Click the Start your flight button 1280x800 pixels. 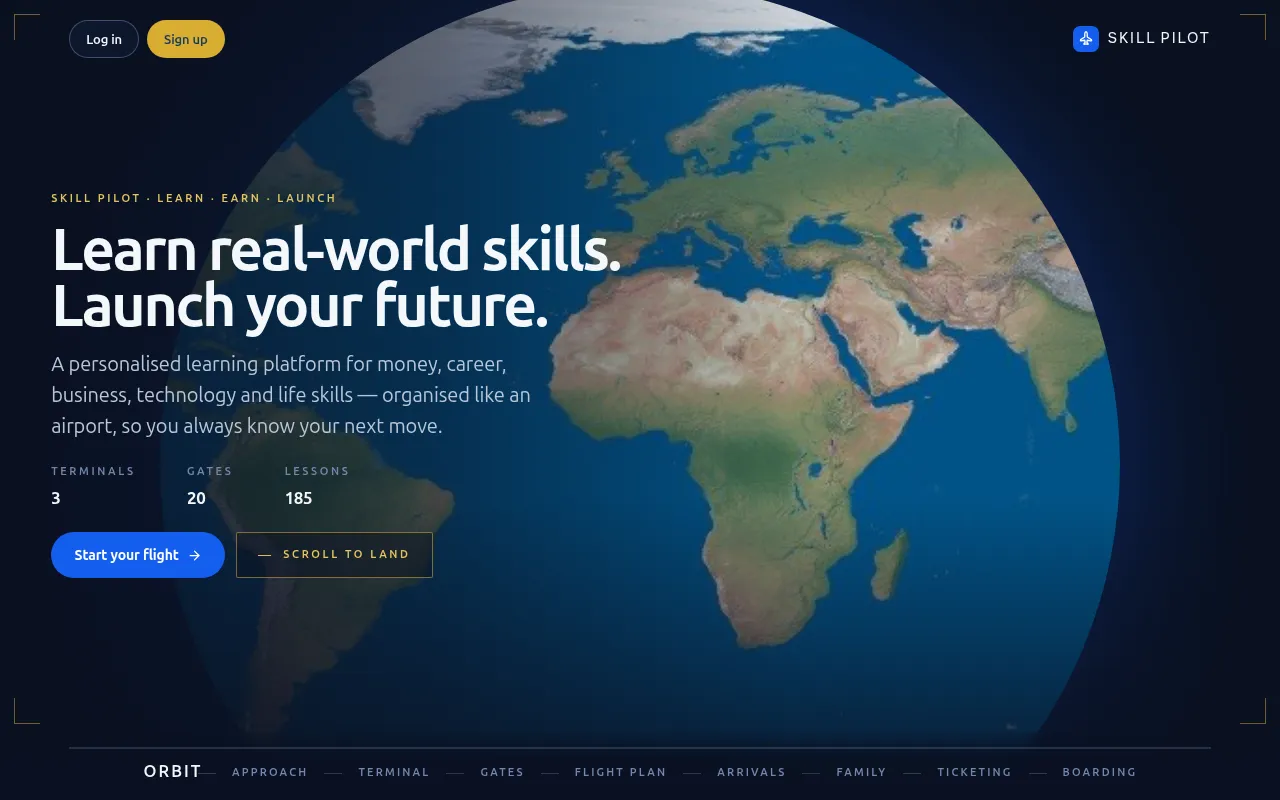pos(138,555)
